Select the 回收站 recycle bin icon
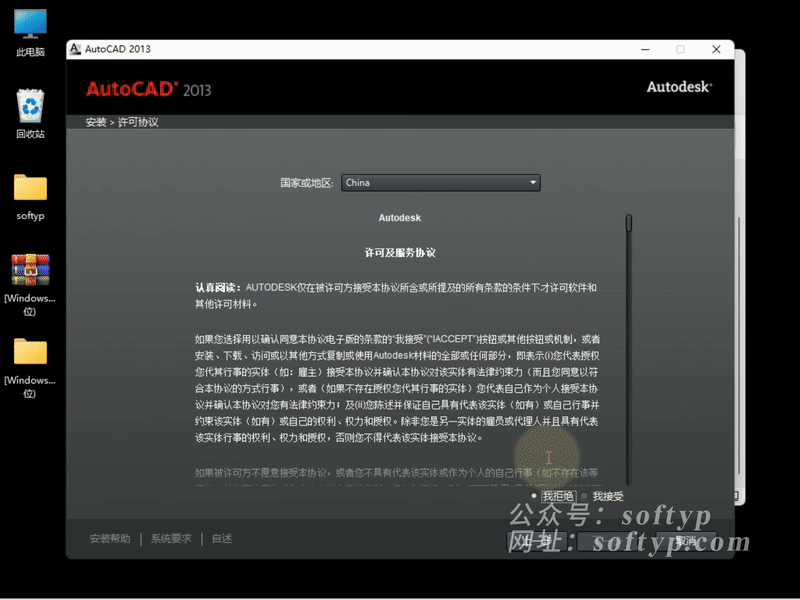This screenshot has width=800, height=600. [30, 113]
